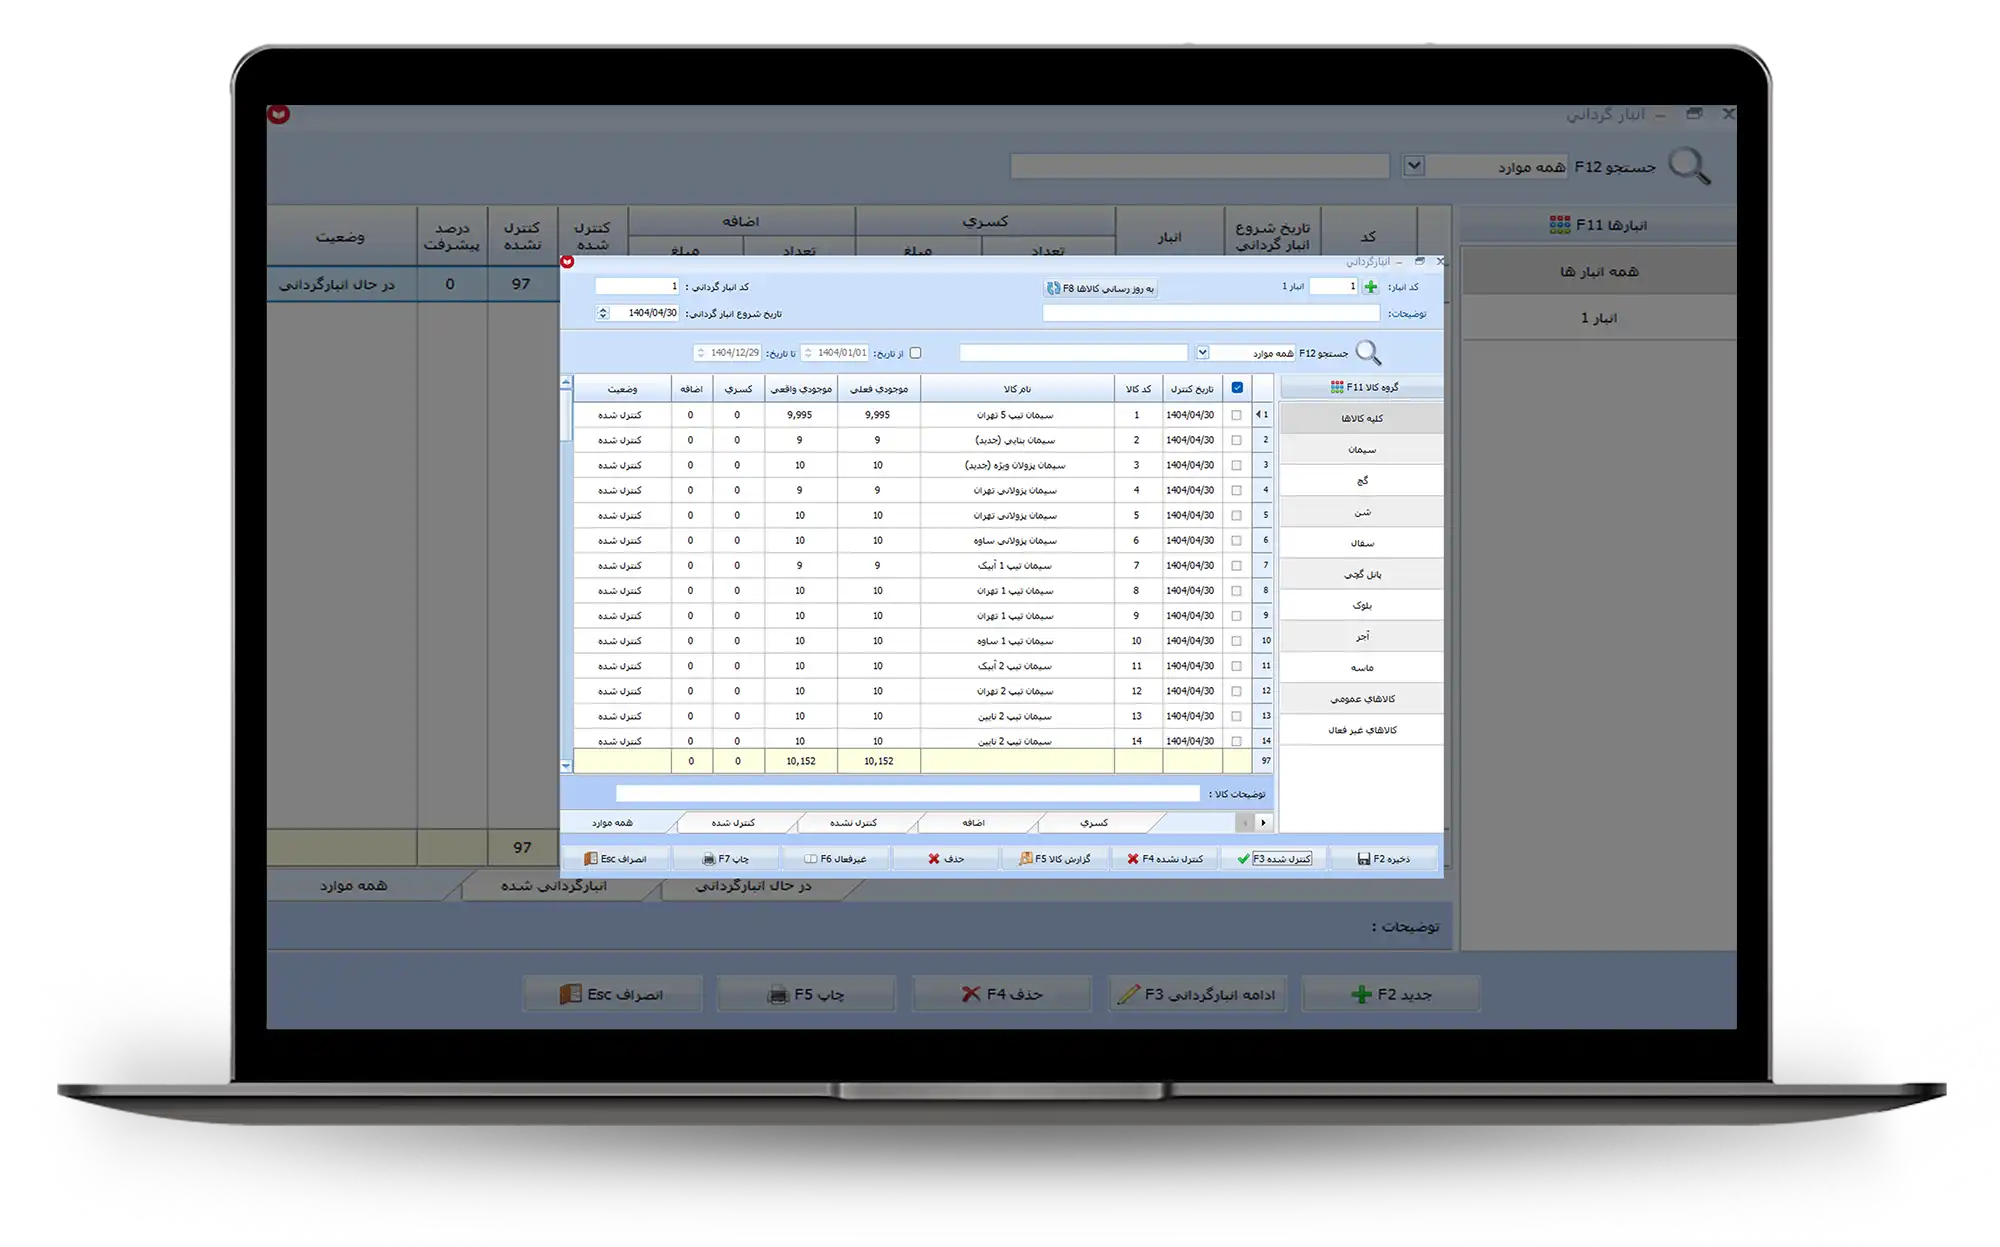Select انبار 1 in main window list
The height and width of the screenshot is (1247, 2000).
1598,318
